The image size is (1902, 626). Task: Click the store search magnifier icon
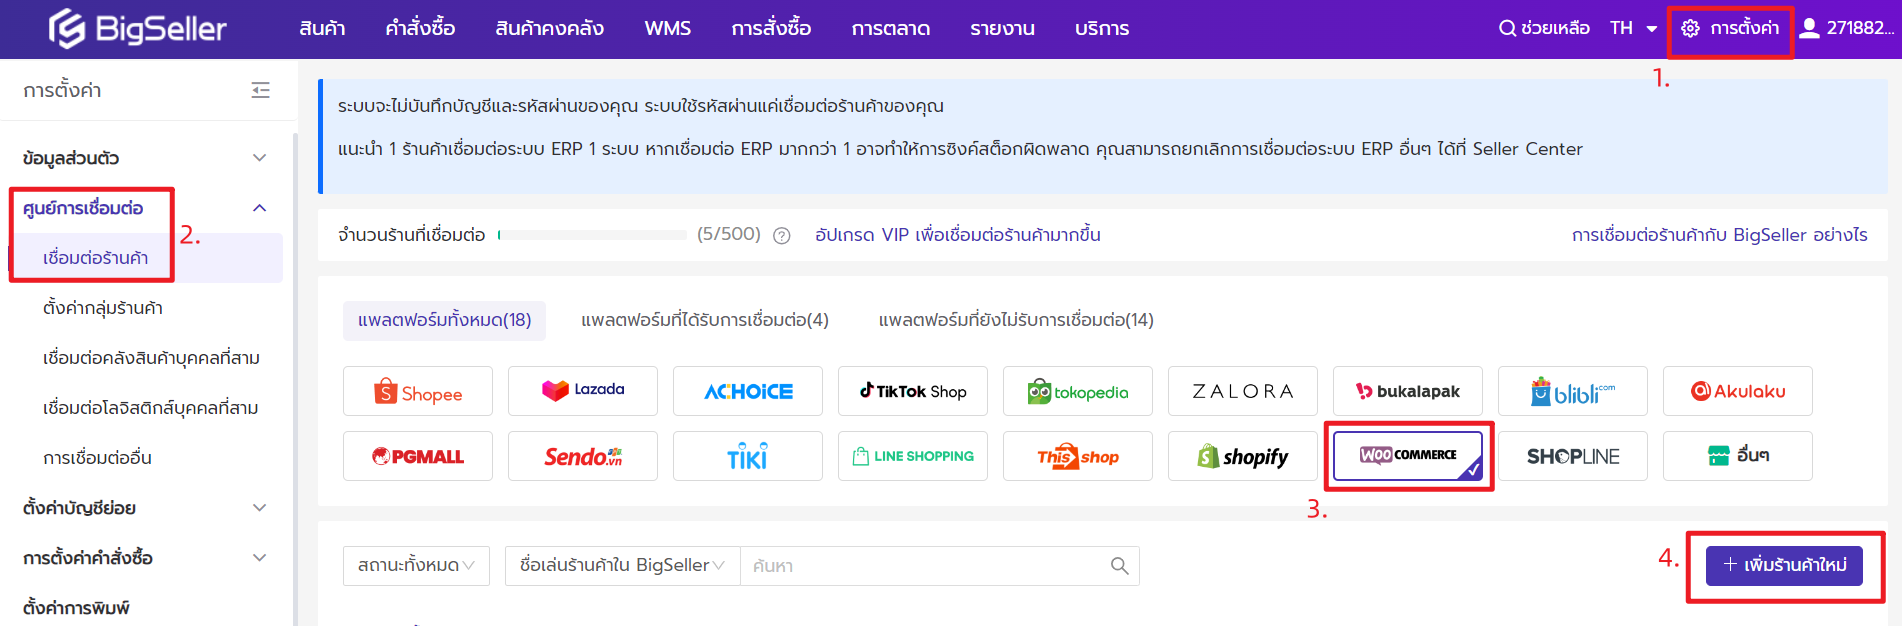pos(1120,566)
